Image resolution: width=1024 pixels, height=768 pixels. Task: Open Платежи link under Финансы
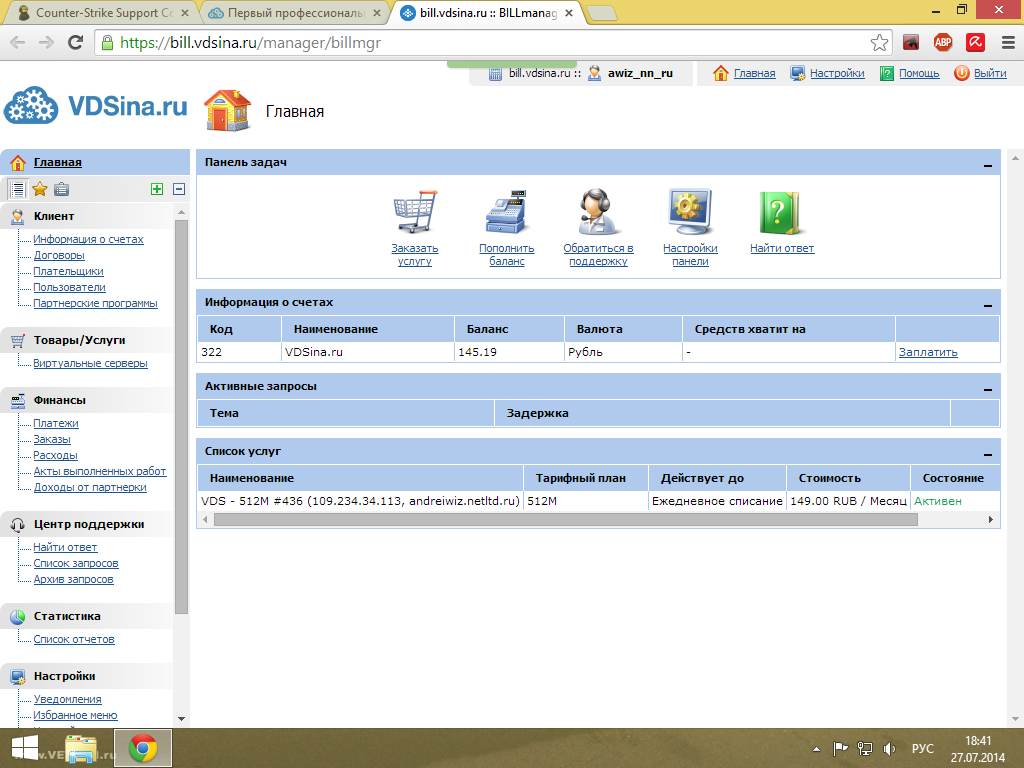tap(56, 424)
